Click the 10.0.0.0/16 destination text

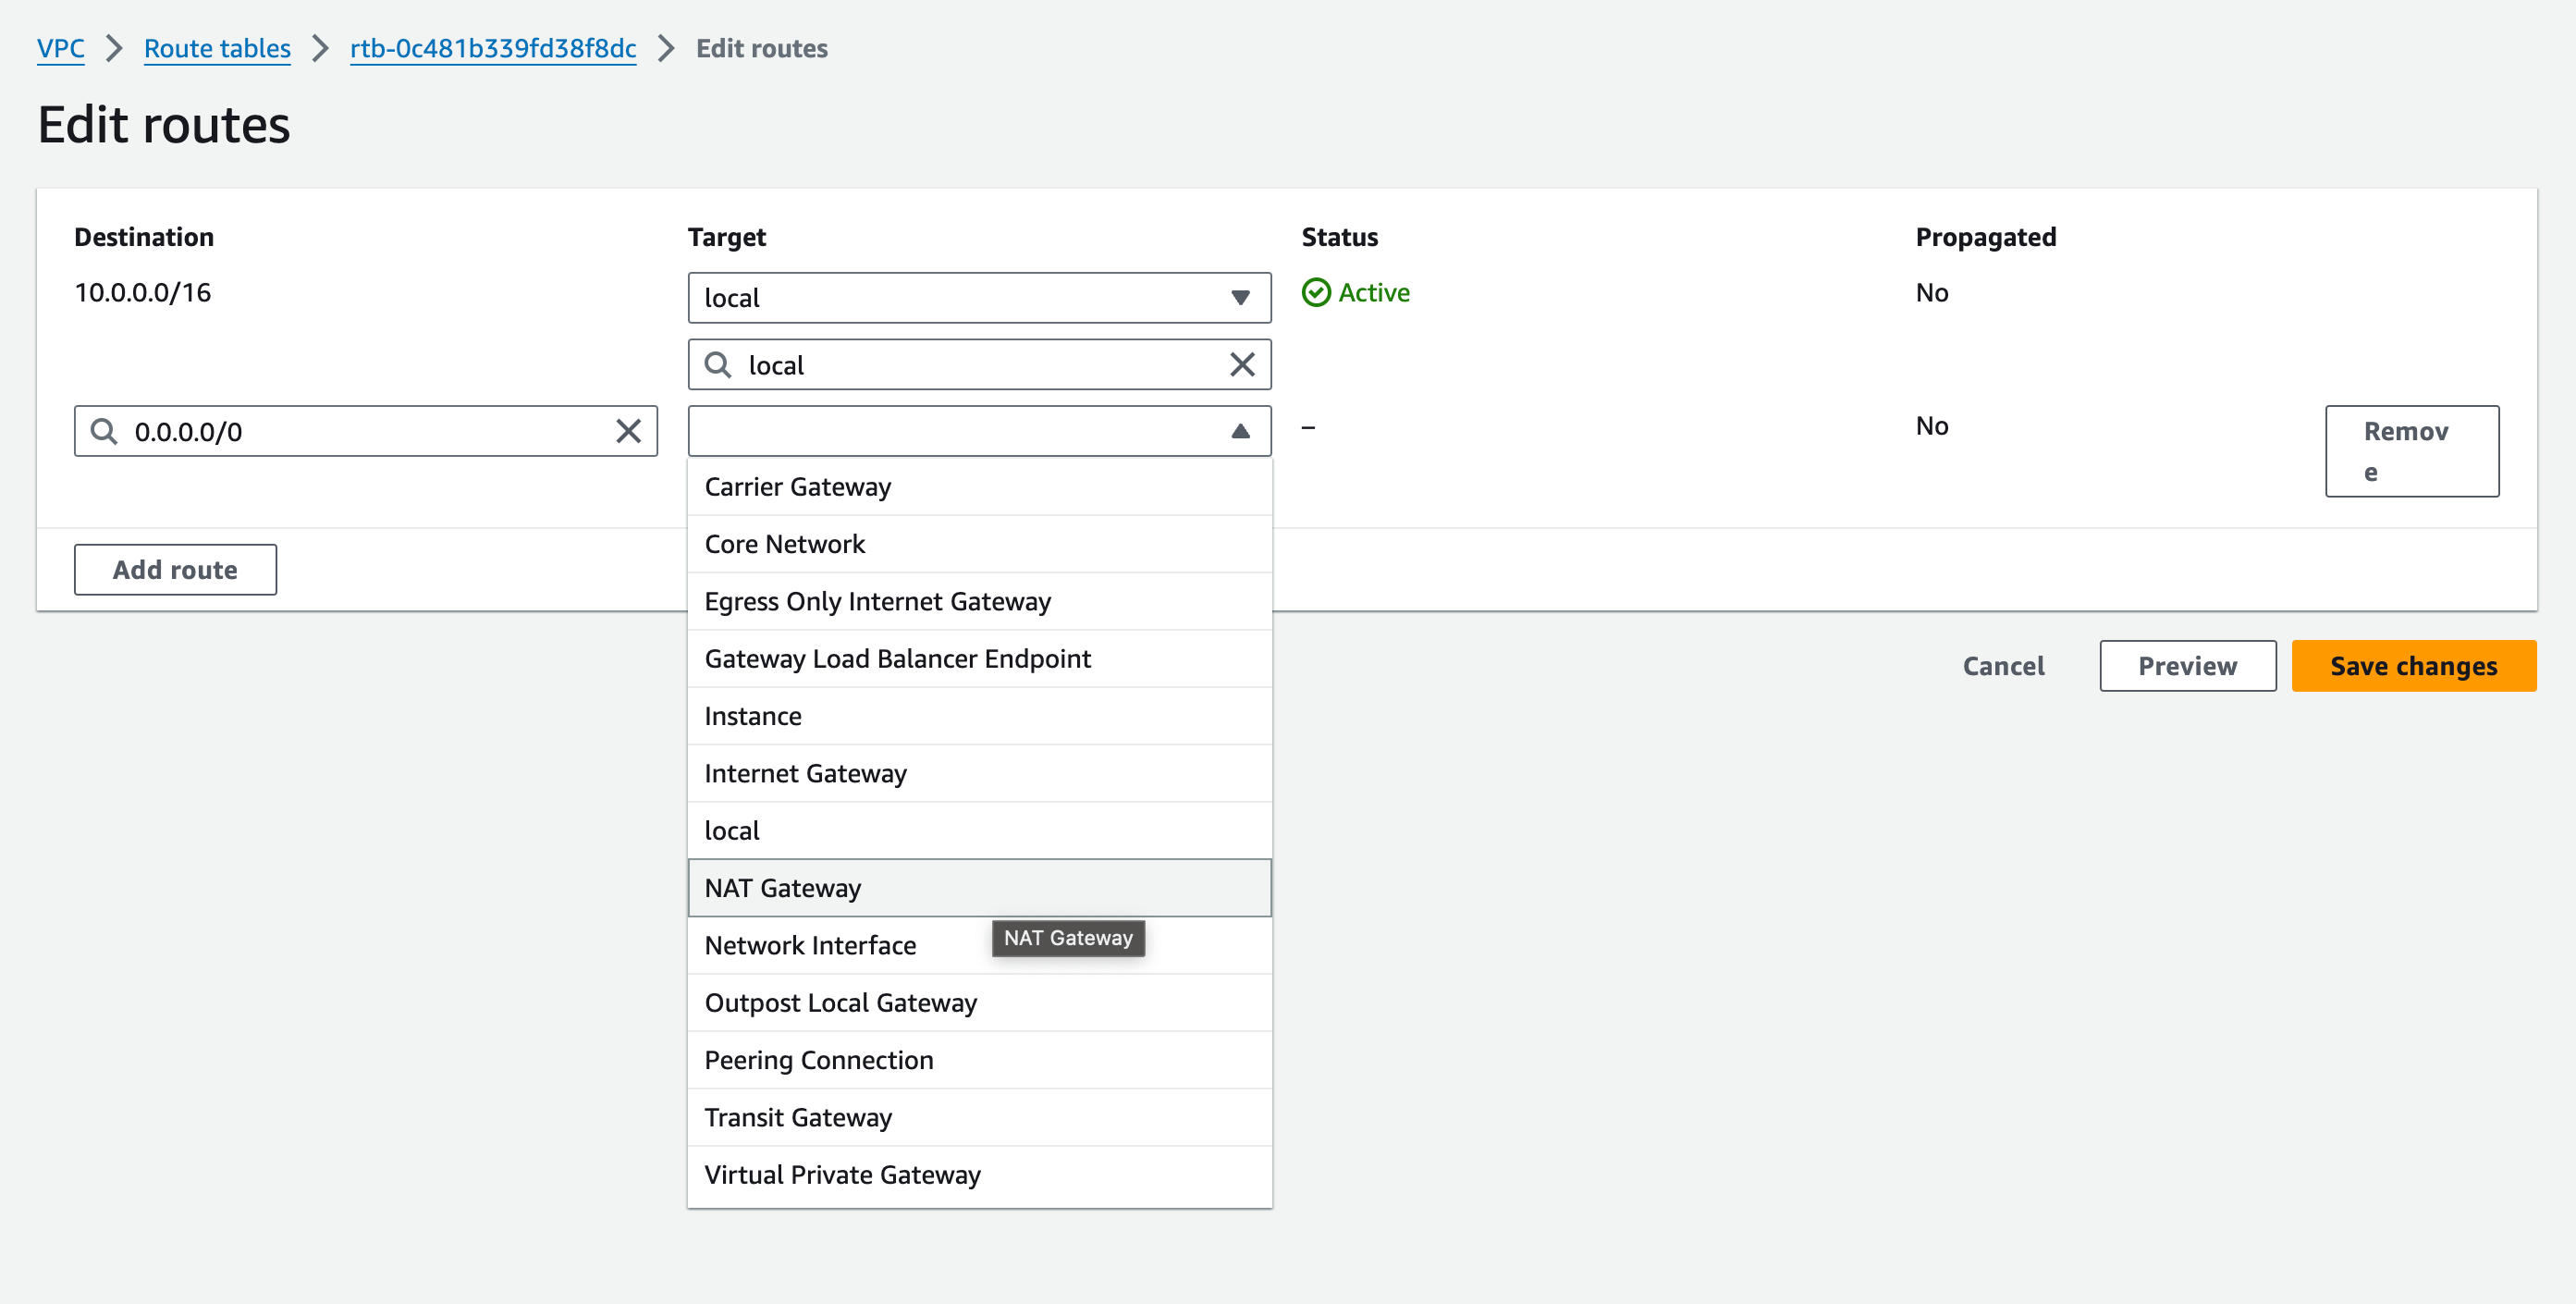(x=143, y=293)
